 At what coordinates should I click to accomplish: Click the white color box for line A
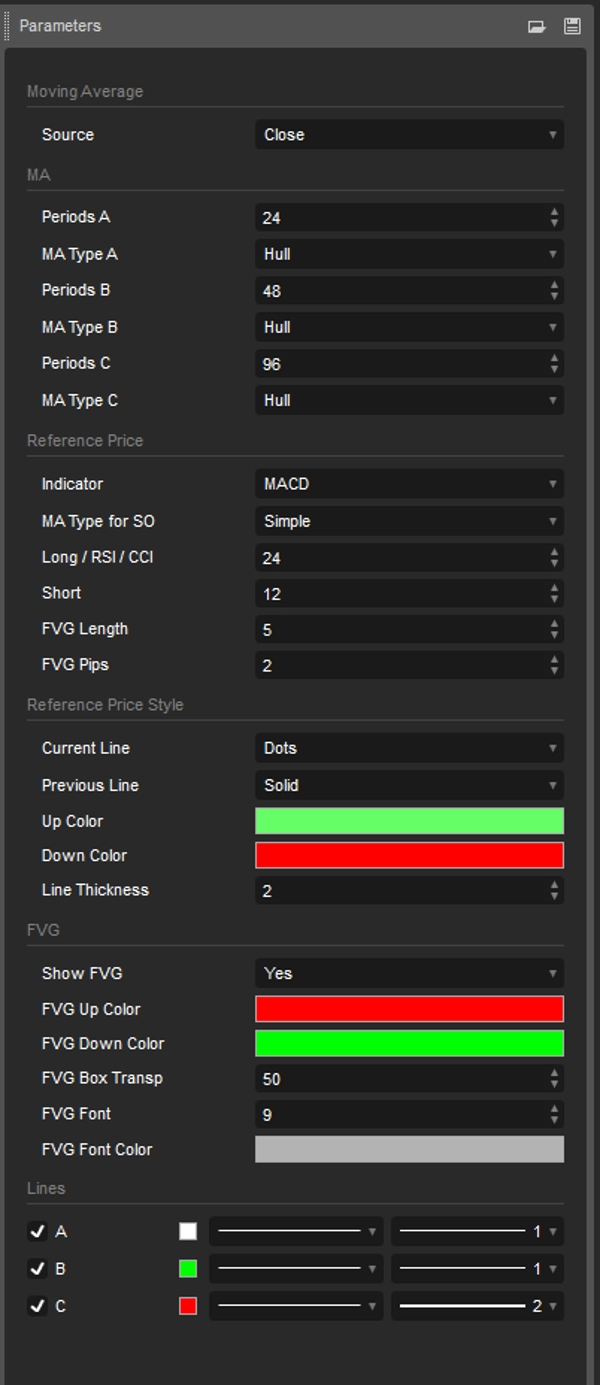pos(188,1232)
